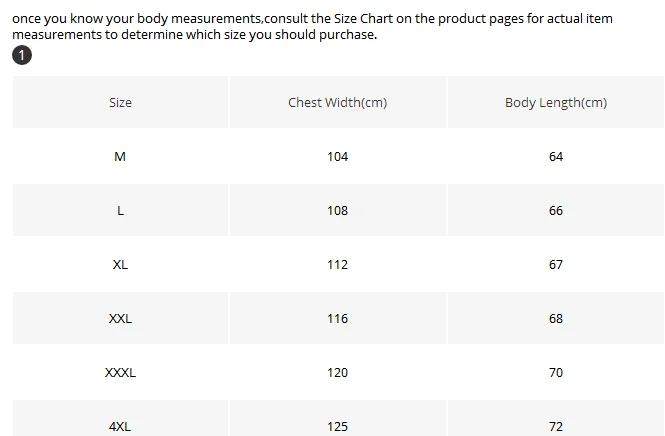This screenshot has height=436, width=665.
Task: Click the size chart instruction paragraph
Action: 313,26
